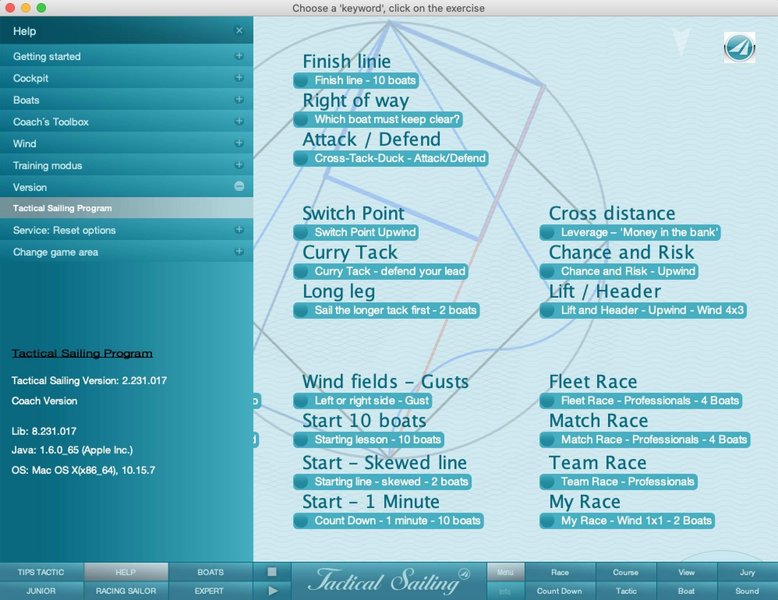Click the sailboat logo icon top right

click(739, 48)
